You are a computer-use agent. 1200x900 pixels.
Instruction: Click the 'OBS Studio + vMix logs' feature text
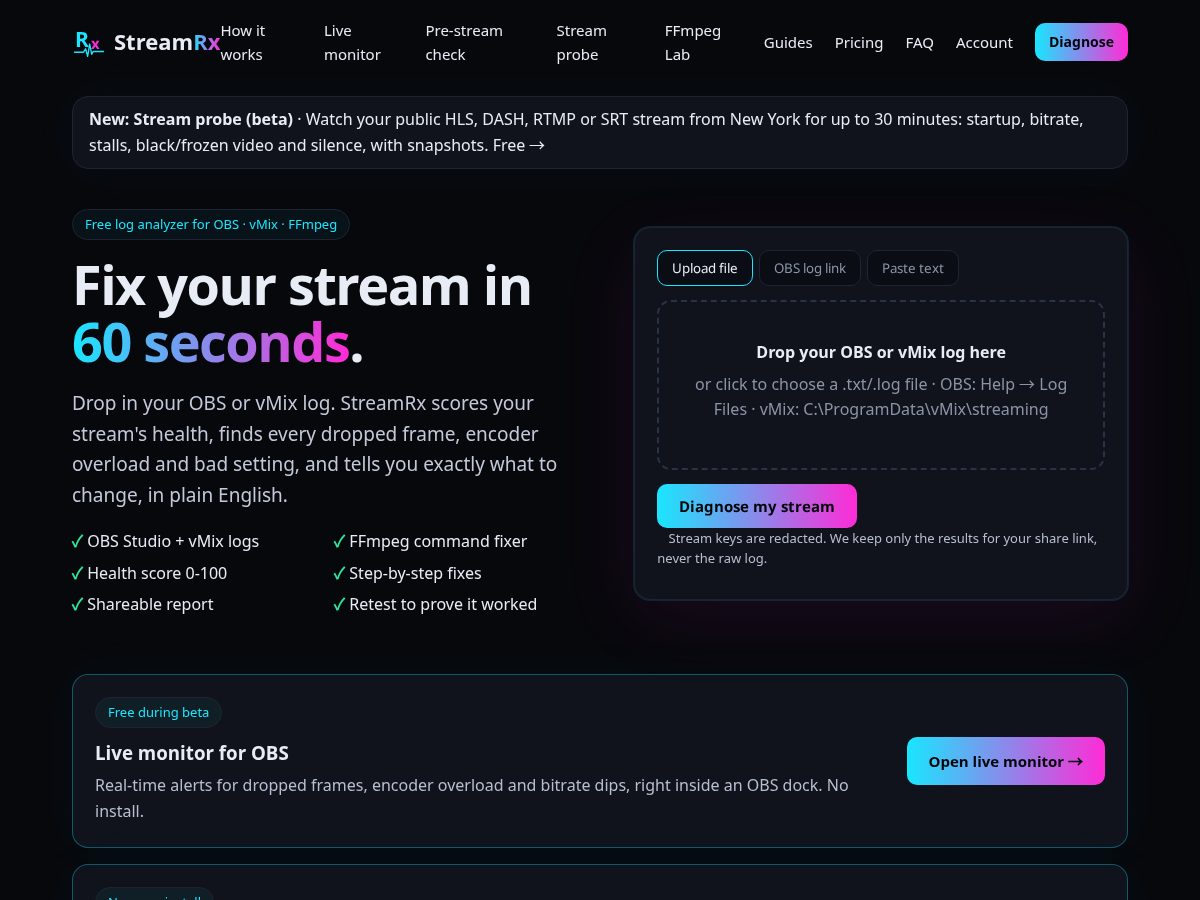click(x=173, y=541)
